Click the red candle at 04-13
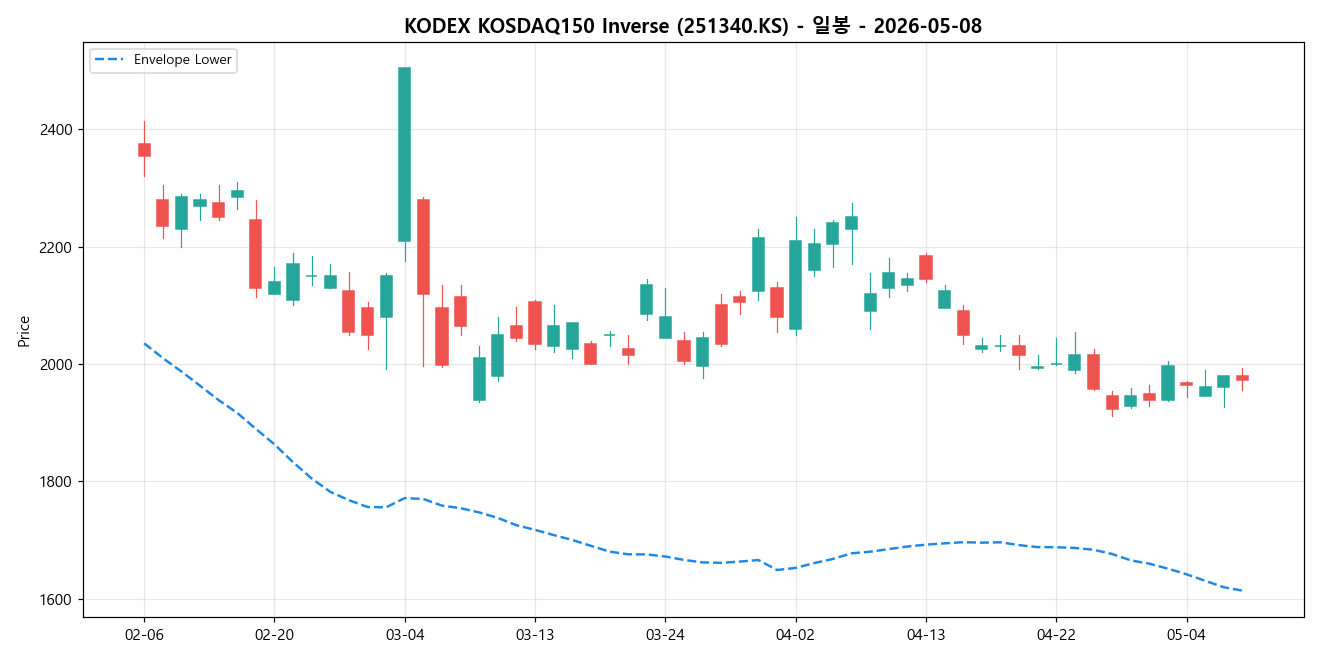Image resolution: width=1320 pixels, height=660 pixels. pyautogui.click(x=925, y=267)
